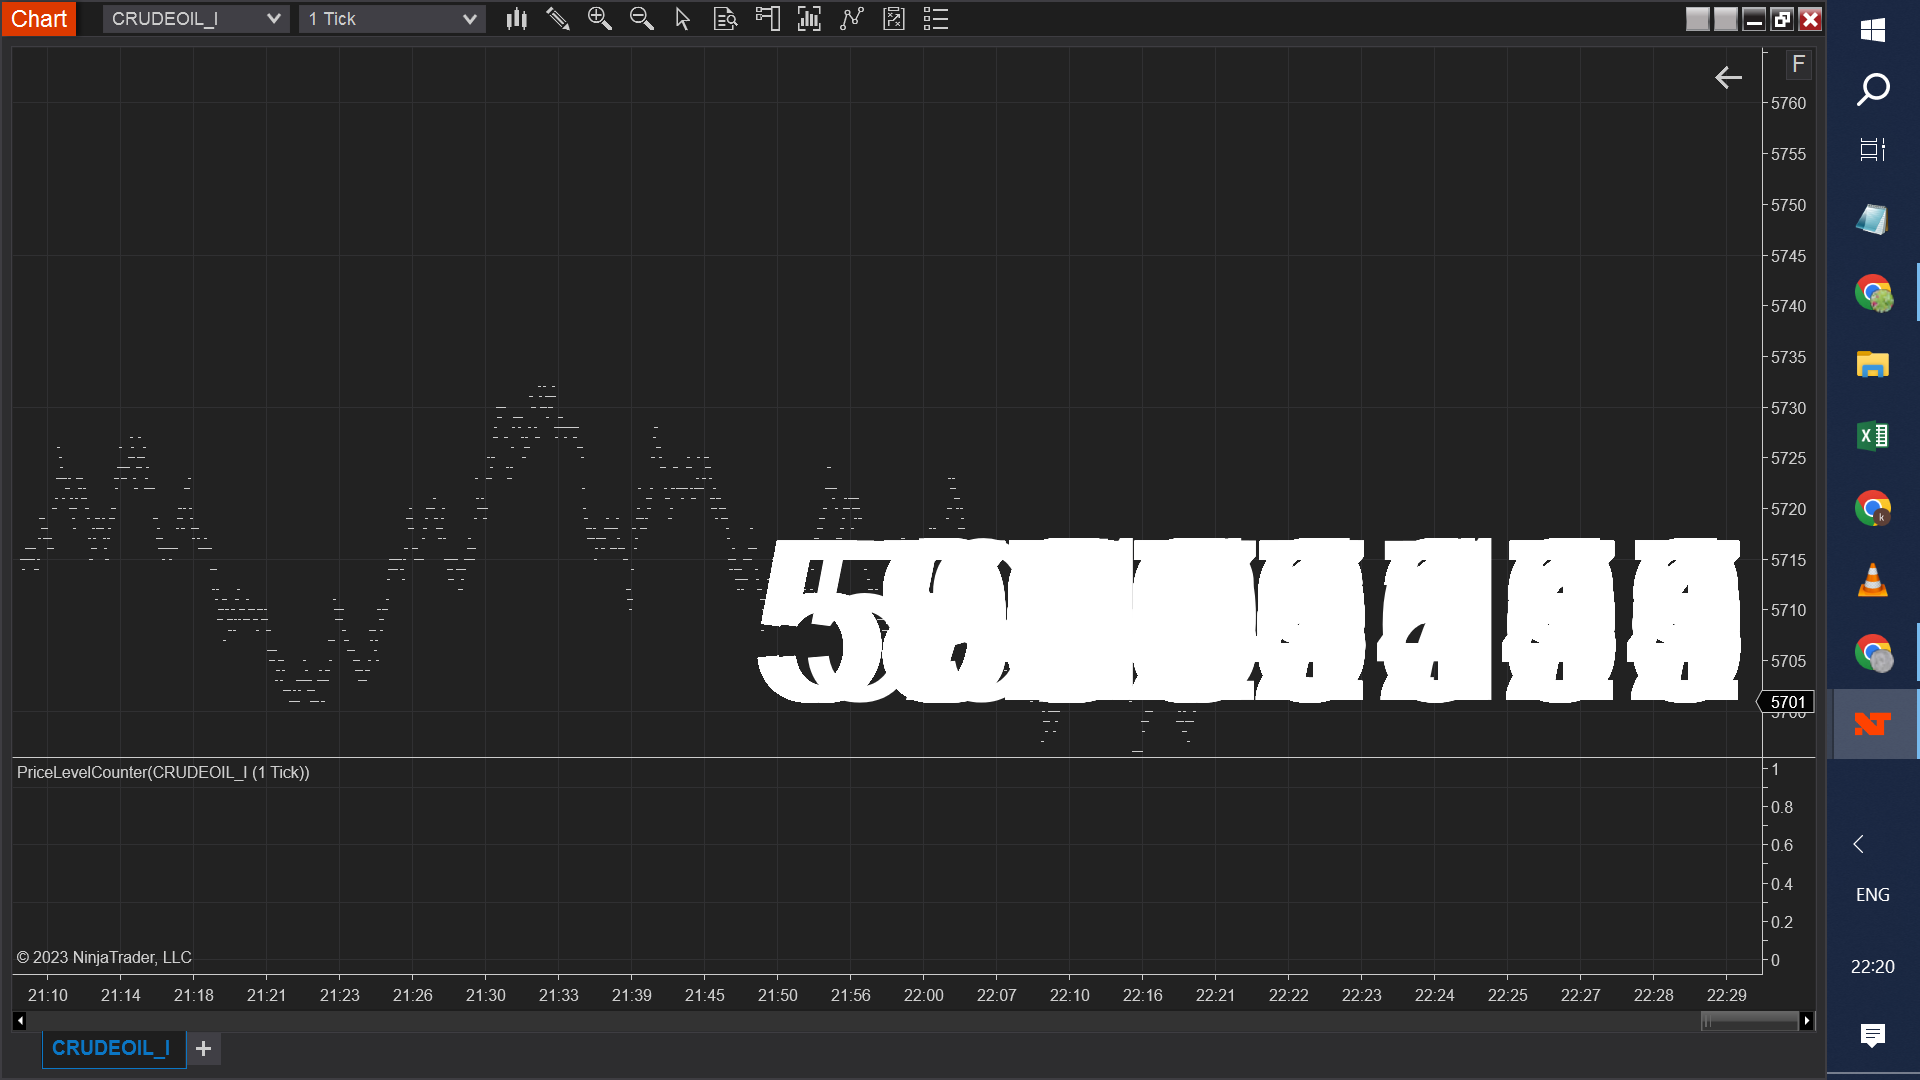Add a new tab with plus button
1920x1080 pixels.
[204, 1048]
